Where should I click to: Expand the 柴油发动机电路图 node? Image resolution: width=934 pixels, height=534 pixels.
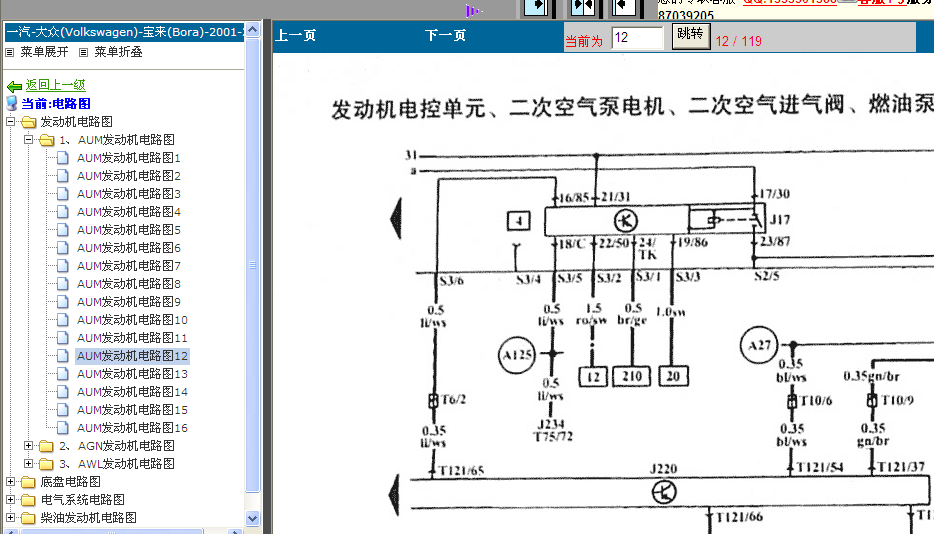point(11,517)
